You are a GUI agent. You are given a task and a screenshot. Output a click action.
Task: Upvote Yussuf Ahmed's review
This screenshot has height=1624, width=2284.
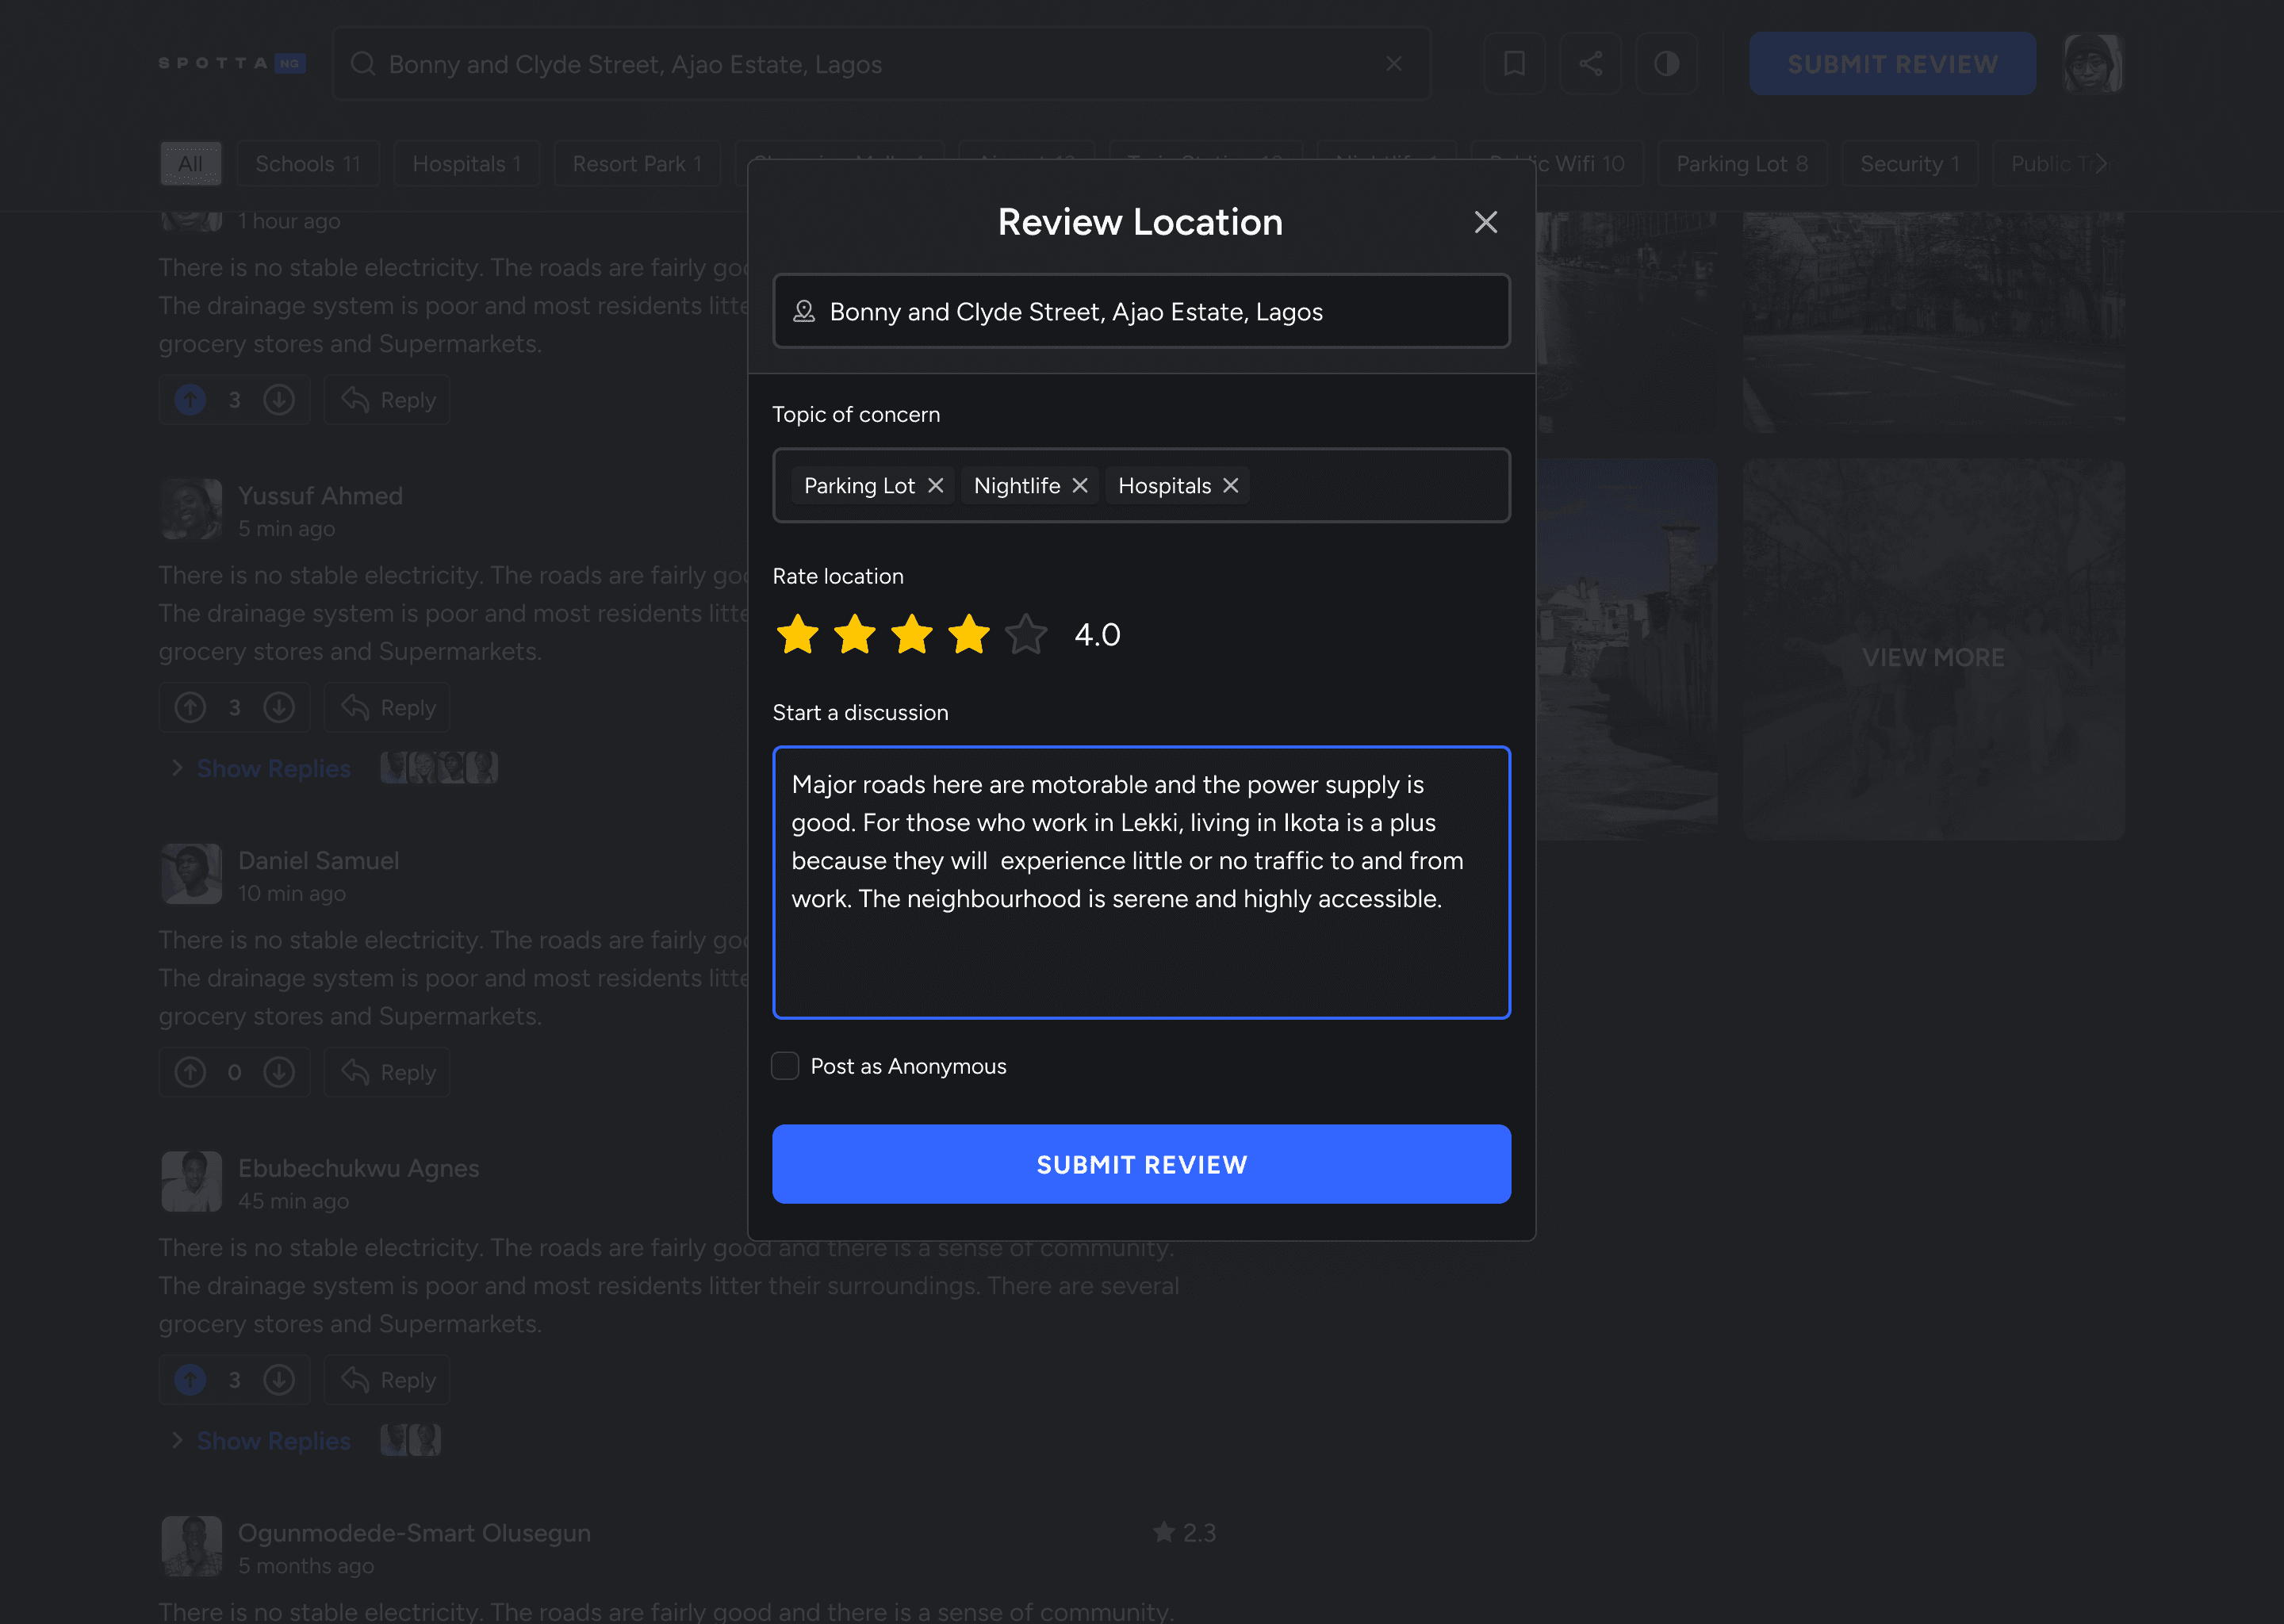[x=190, y=708]
